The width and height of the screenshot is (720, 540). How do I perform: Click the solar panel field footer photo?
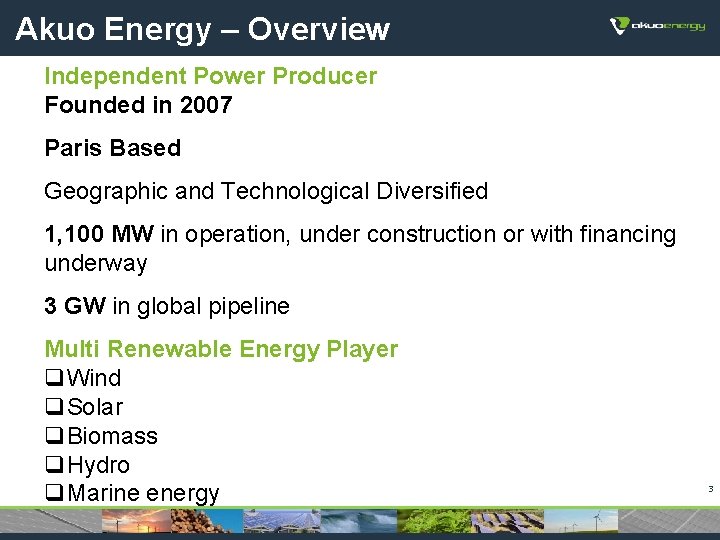[507, 521]
